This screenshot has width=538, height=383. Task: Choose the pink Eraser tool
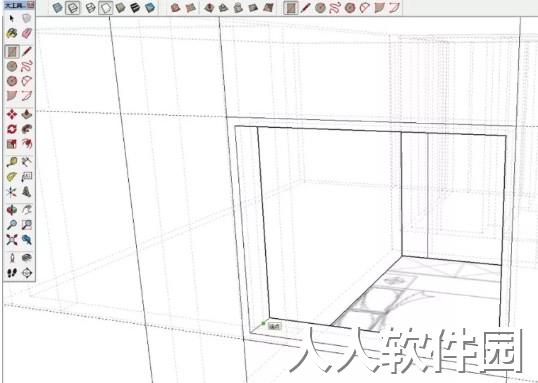(27, 33)
